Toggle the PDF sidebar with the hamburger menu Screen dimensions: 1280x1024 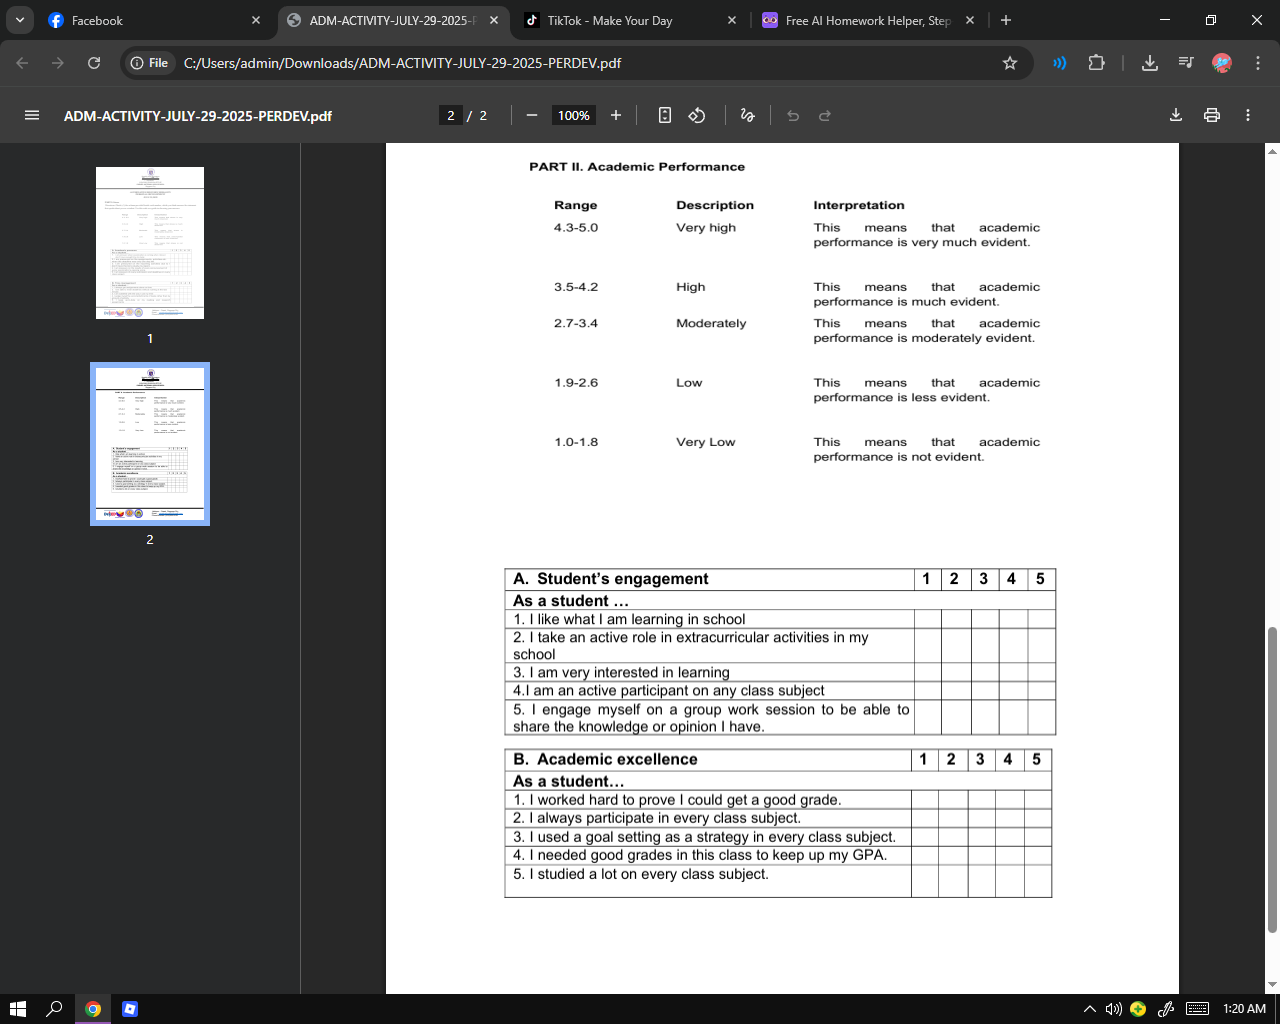tap(32, 115)
